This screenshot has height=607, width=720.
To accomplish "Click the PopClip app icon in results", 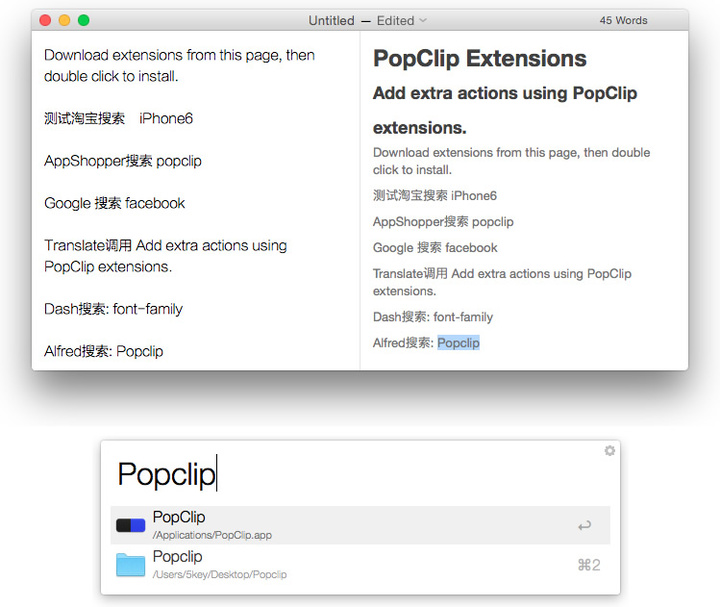I will [x=131, y=525].
